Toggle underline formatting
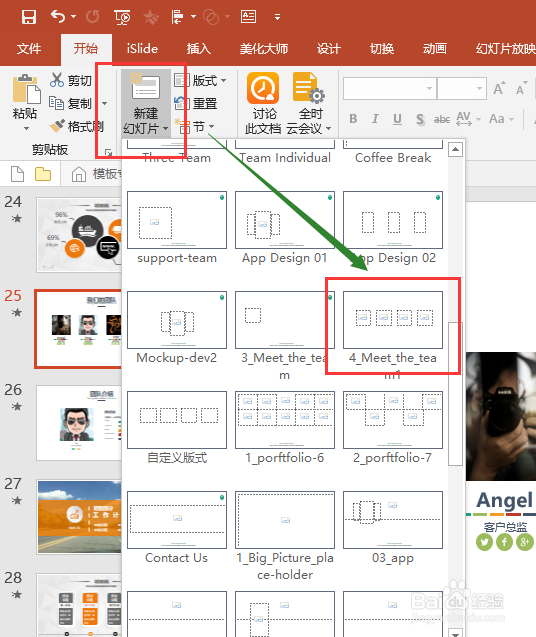536x637 pixels. [x=397, y=119]
